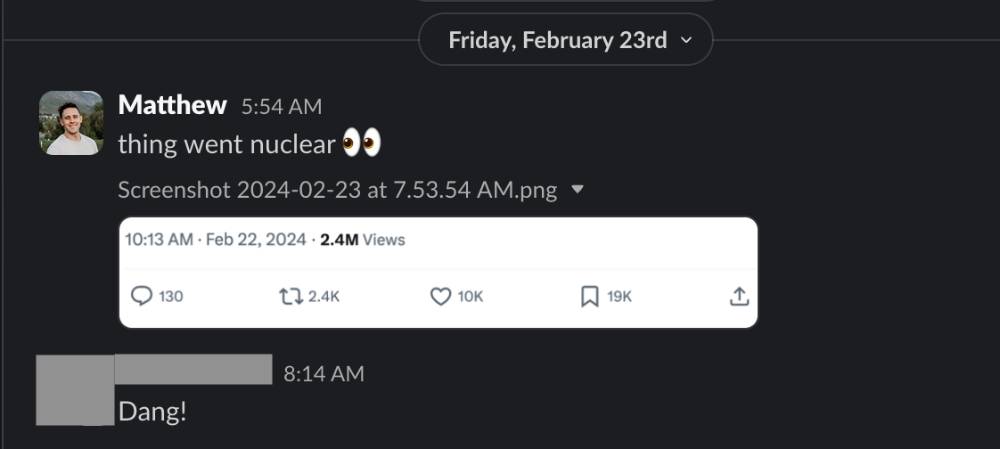Click the retweet arrows icon

pos(291,296)
